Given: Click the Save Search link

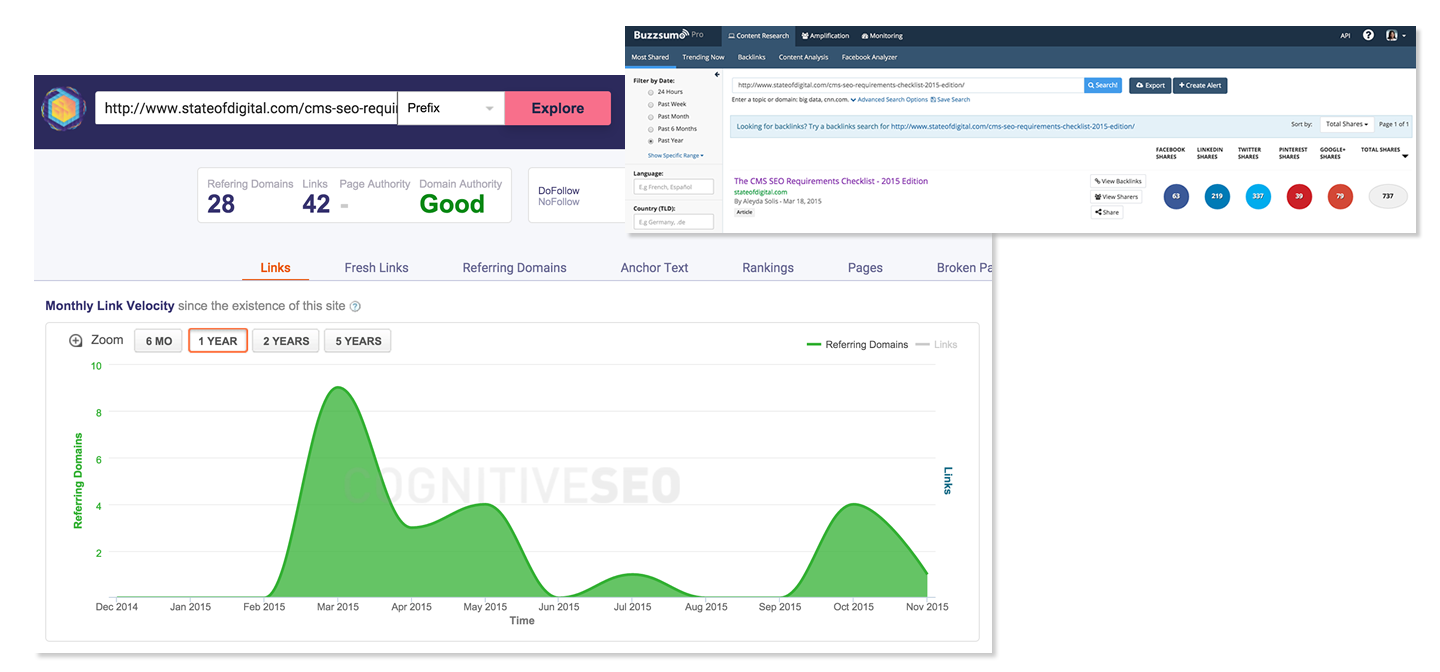Looking at the screenshot, I should click(x=950, y=99).
